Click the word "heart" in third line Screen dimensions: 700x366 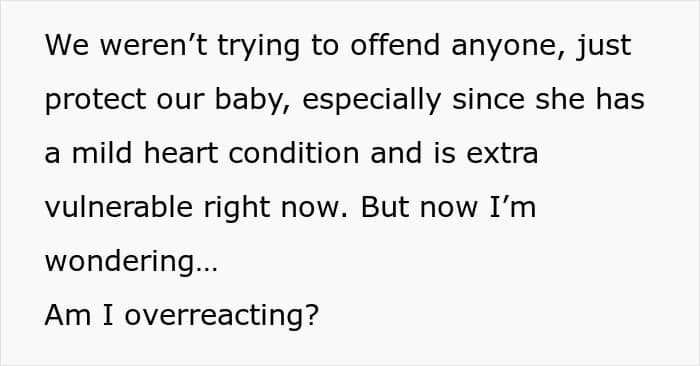coord(180,153)
